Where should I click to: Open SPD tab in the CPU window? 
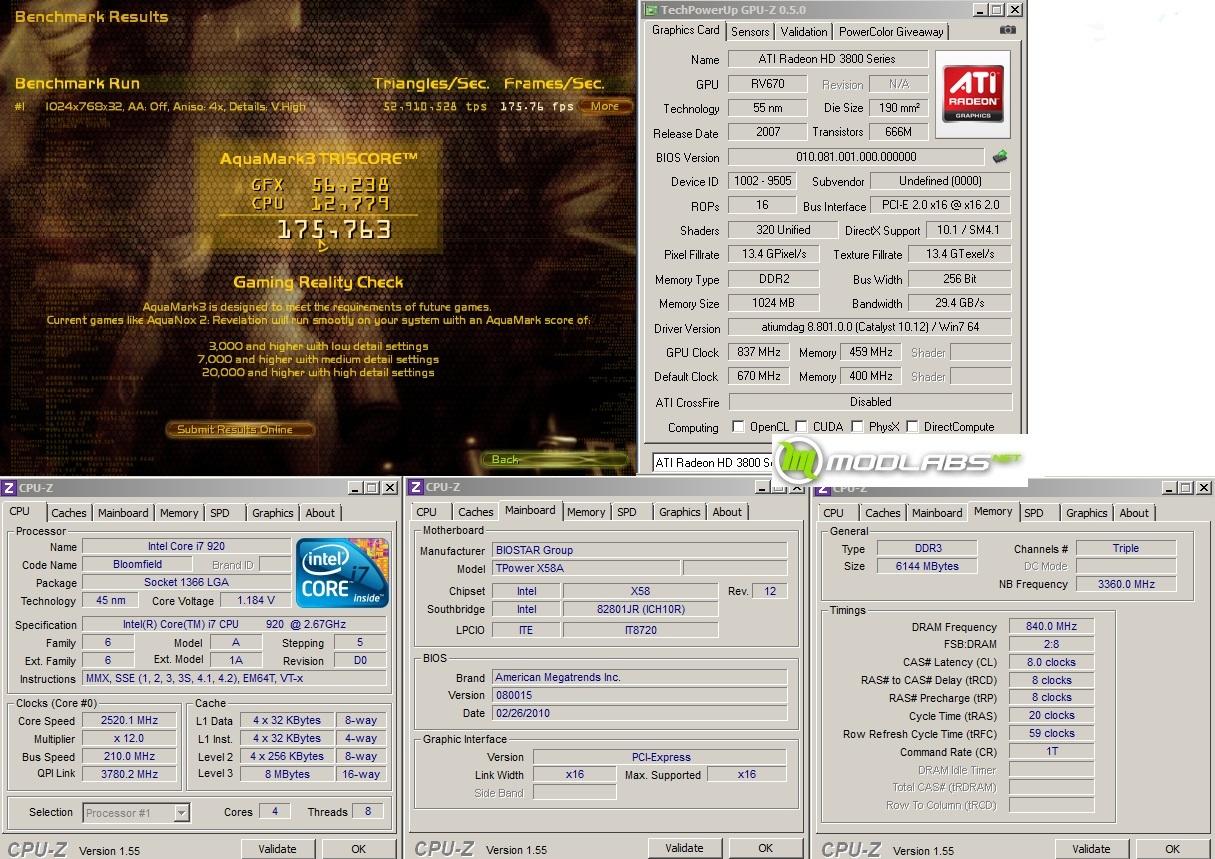tap(220, 513)
